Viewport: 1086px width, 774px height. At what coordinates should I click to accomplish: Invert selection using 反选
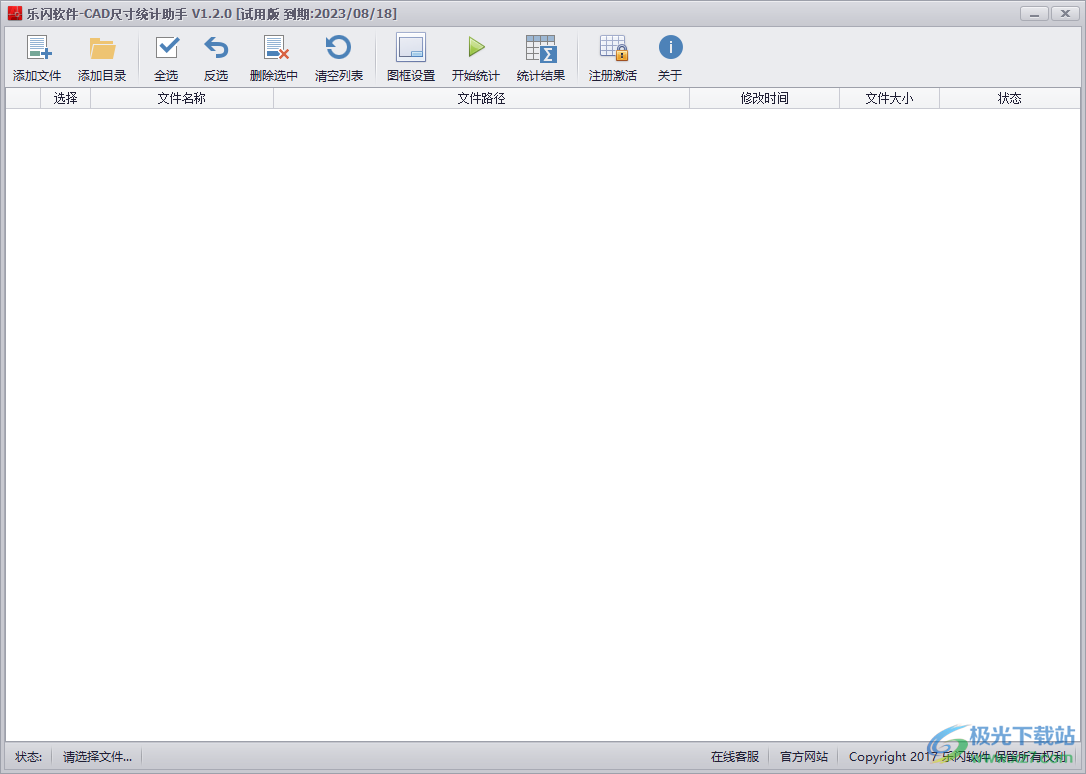click(216, 58)
